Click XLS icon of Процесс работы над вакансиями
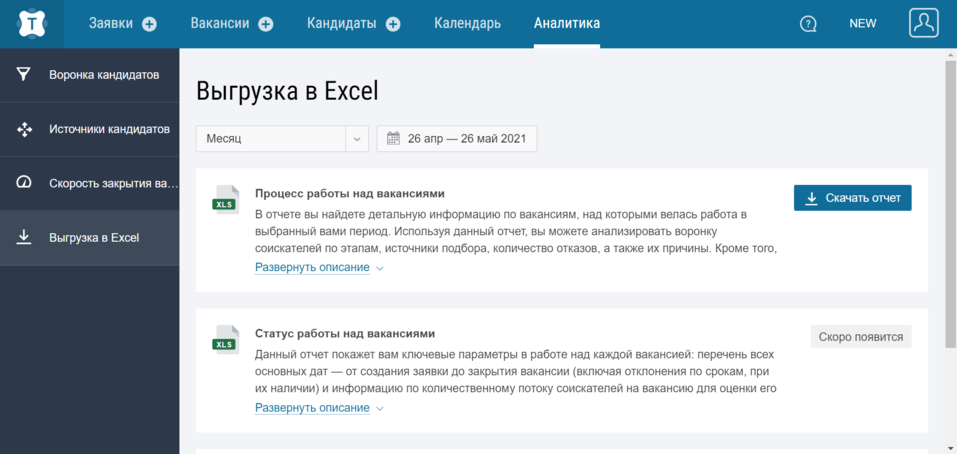Screen dimensions: 957x454 coord(225,200)
